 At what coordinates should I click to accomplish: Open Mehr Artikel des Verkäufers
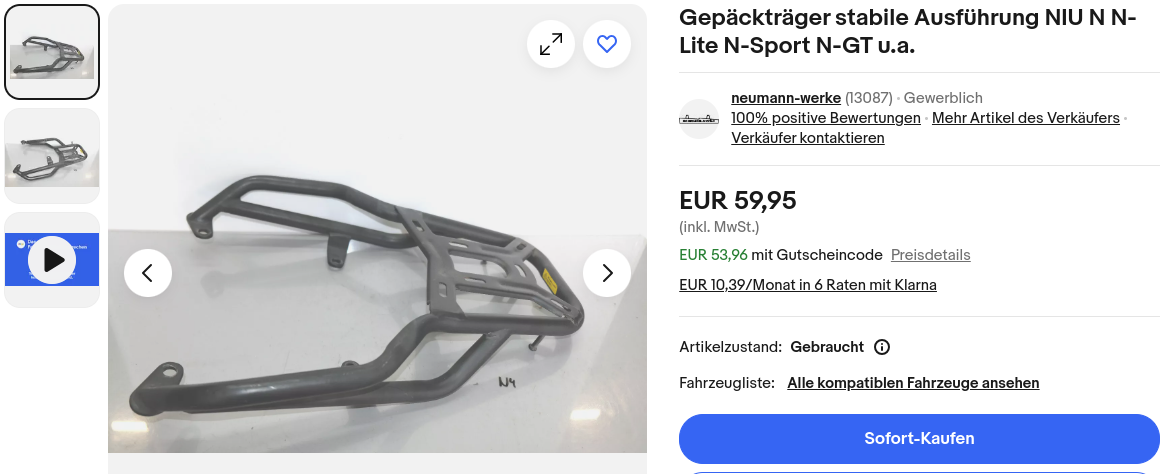click(1025, 118)
